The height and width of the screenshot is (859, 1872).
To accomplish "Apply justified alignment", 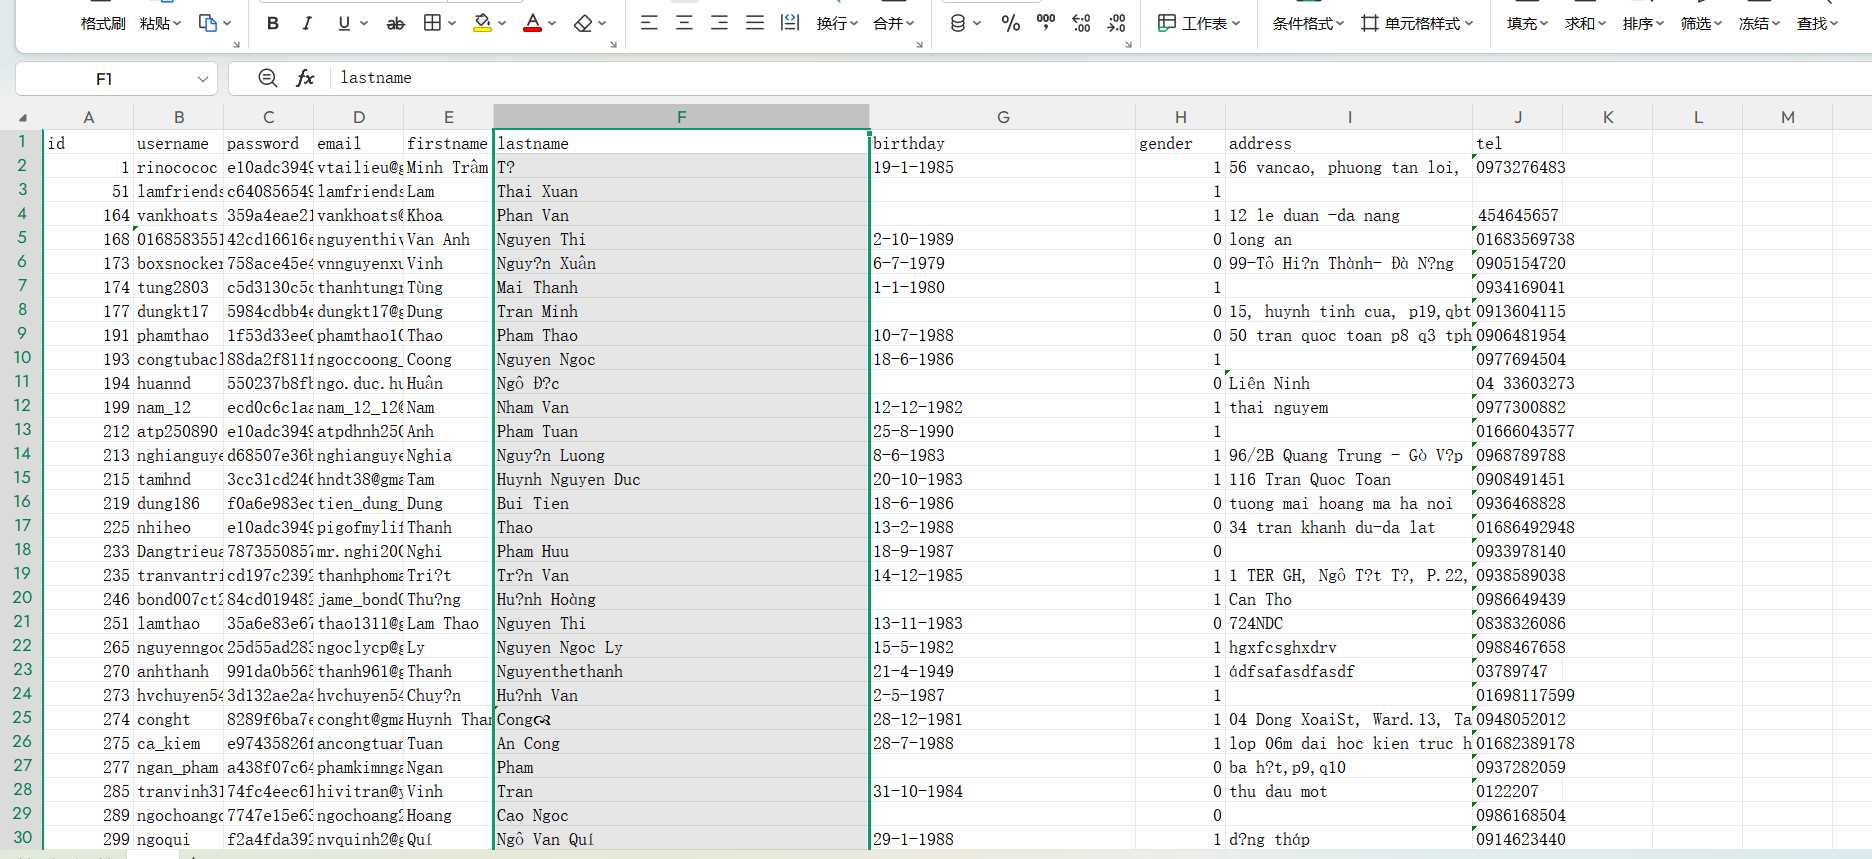I will tap(755, 23).
